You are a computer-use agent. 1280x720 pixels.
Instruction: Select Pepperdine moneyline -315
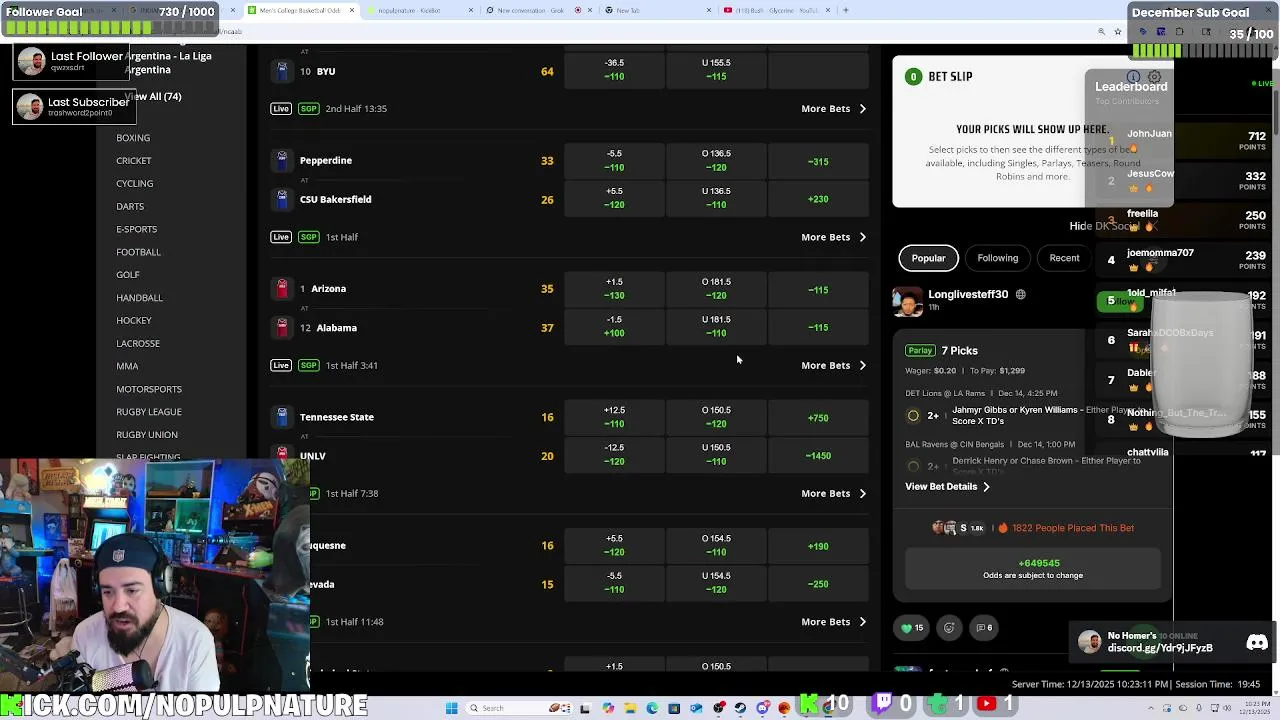point(818,161)
